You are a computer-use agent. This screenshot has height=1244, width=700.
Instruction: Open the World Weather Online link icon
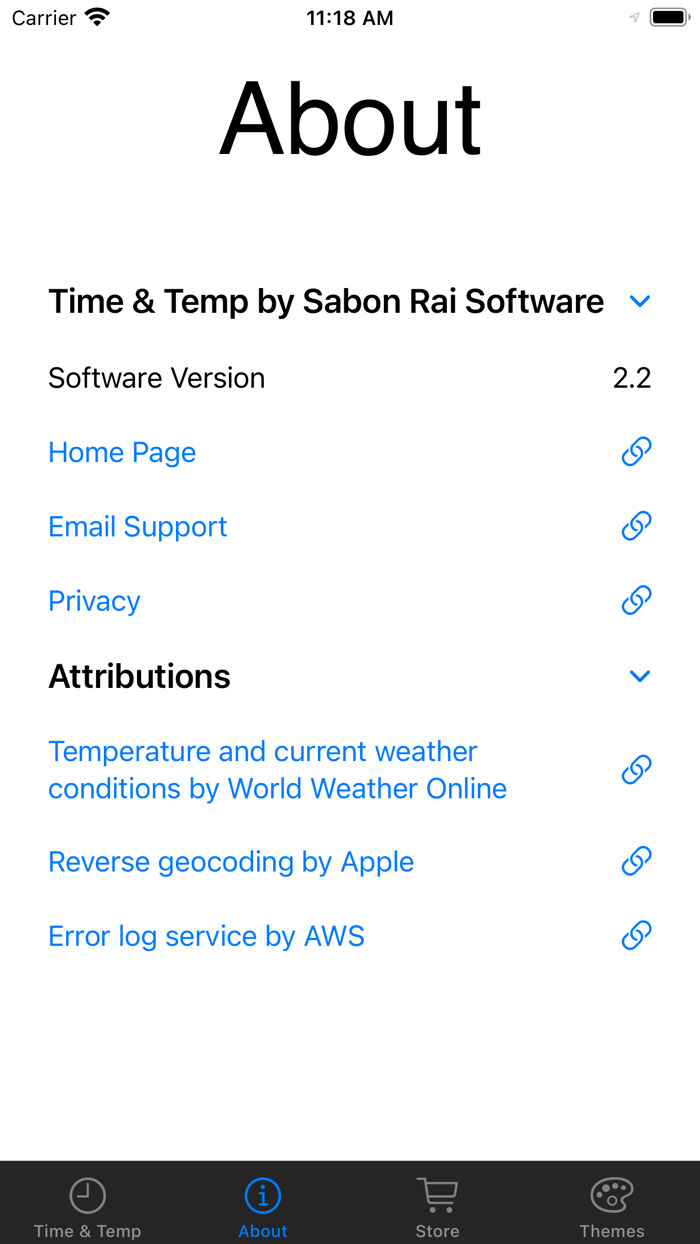(x=636, y=770)
